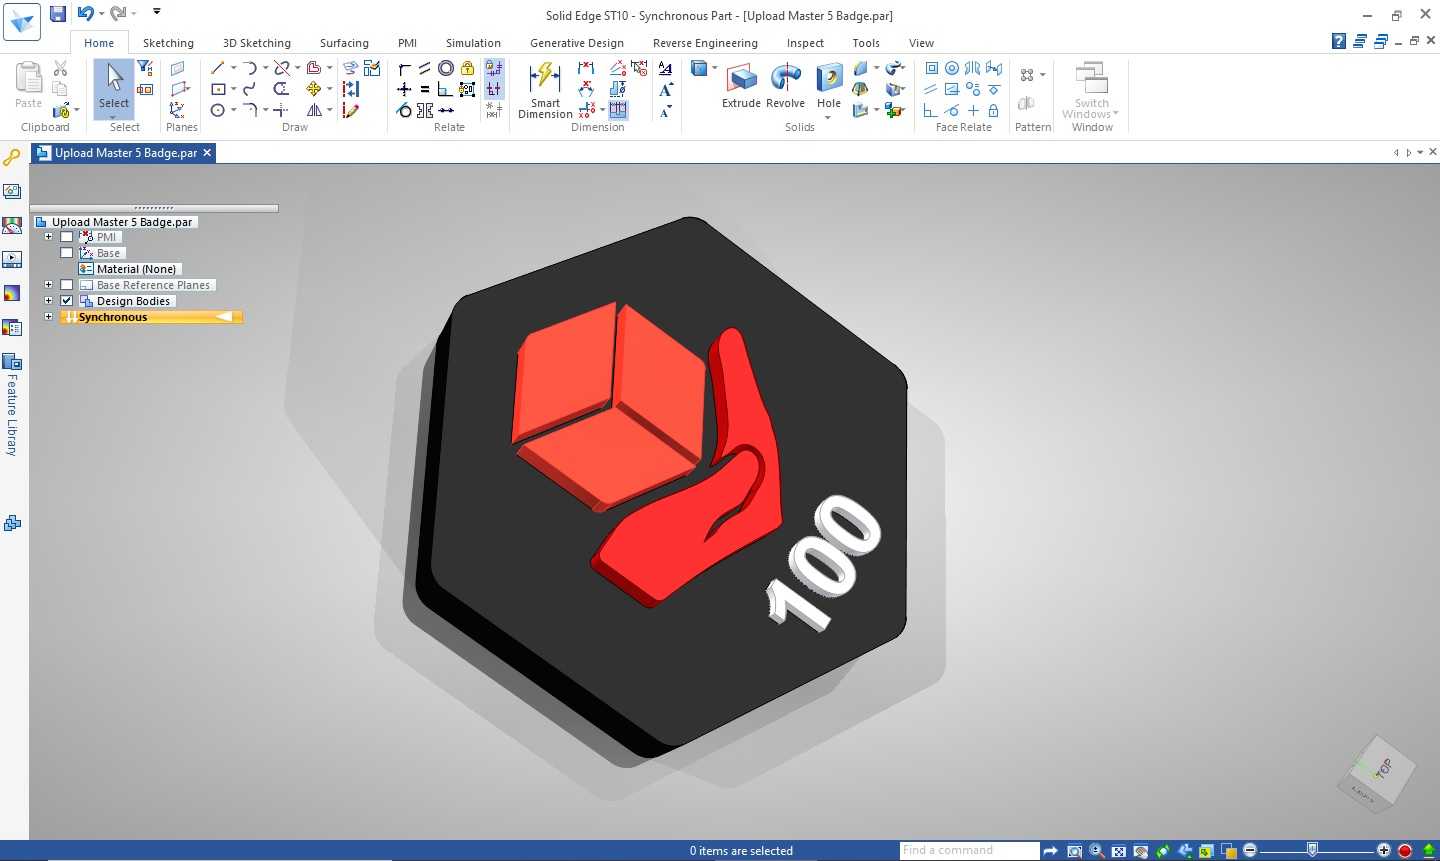Expand the Design Bodies node
This screenshot has width=1440, height=861.
48,301
